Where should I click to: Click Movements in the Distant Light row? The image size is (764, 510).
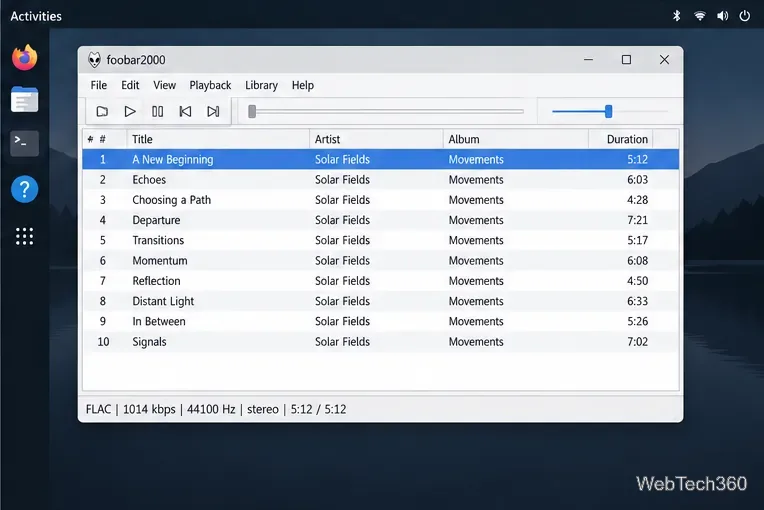[x=476, y=301]
